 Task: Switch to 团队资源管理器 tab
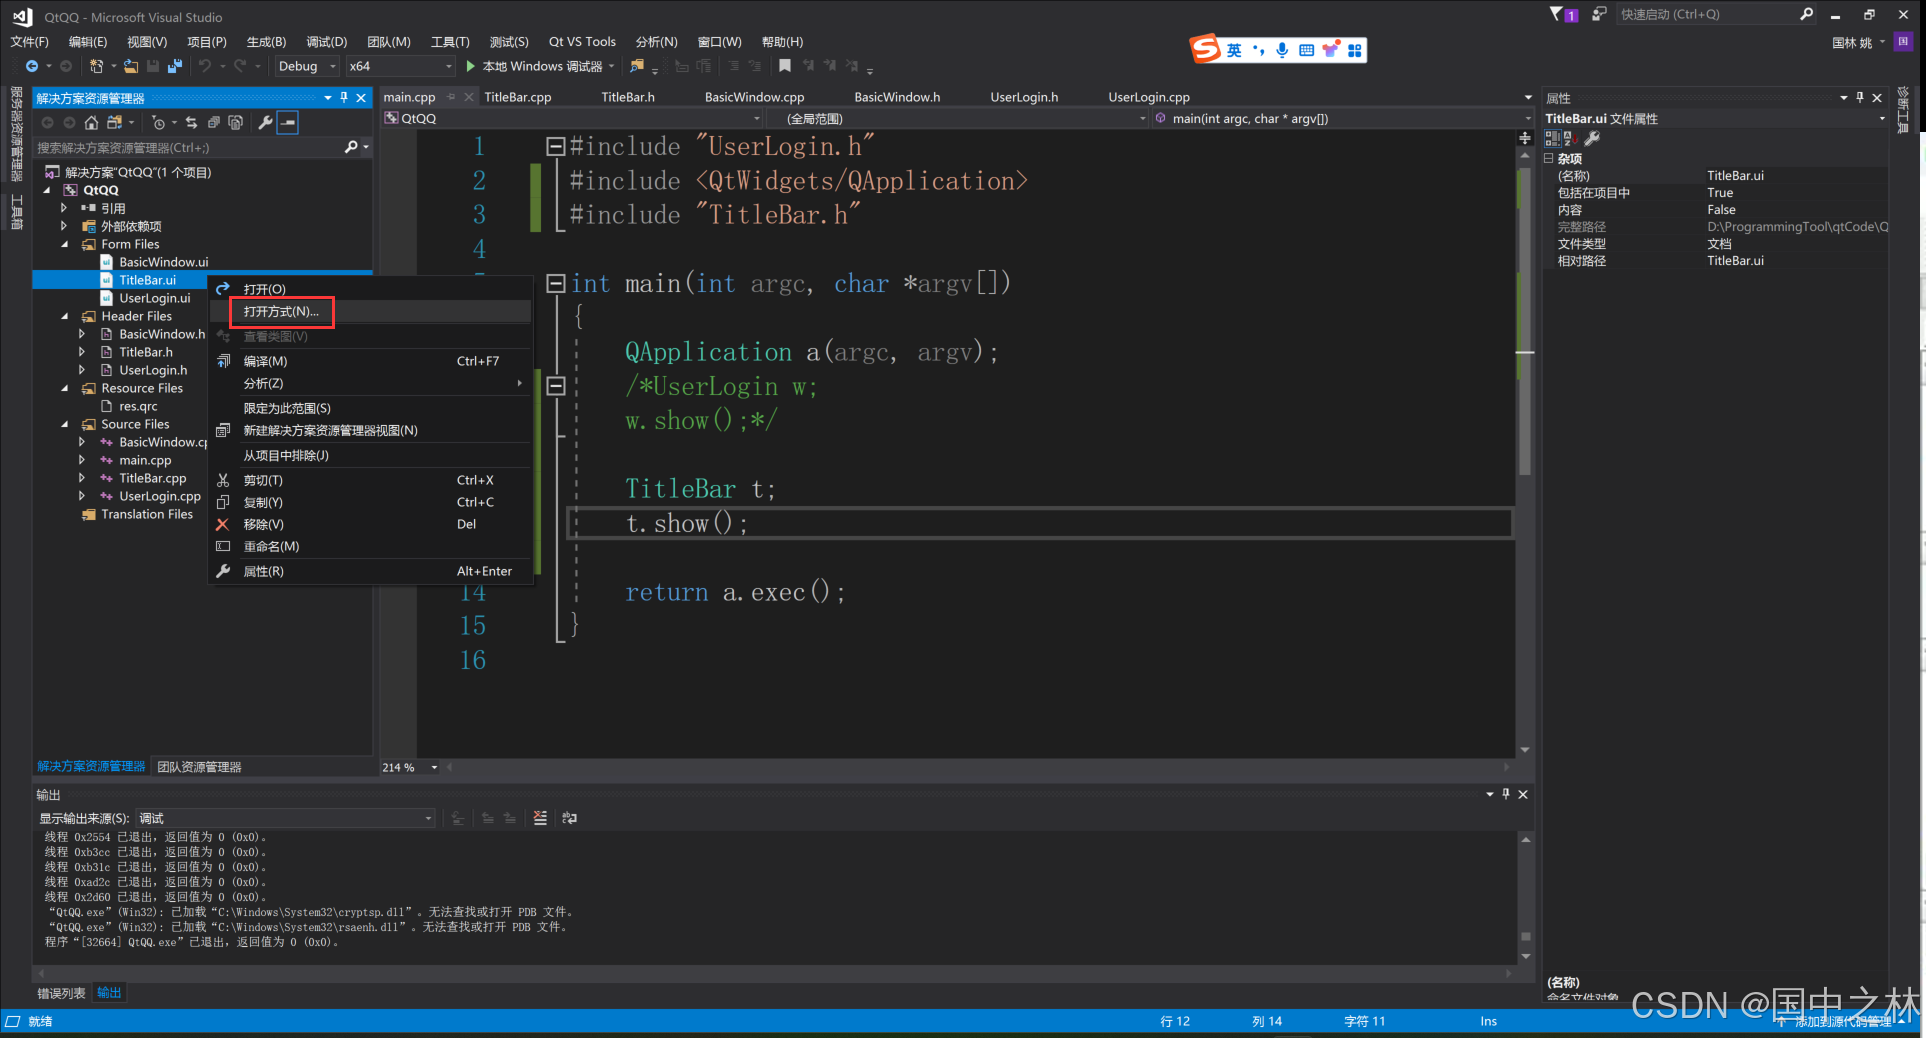click(x=199, y=767)
